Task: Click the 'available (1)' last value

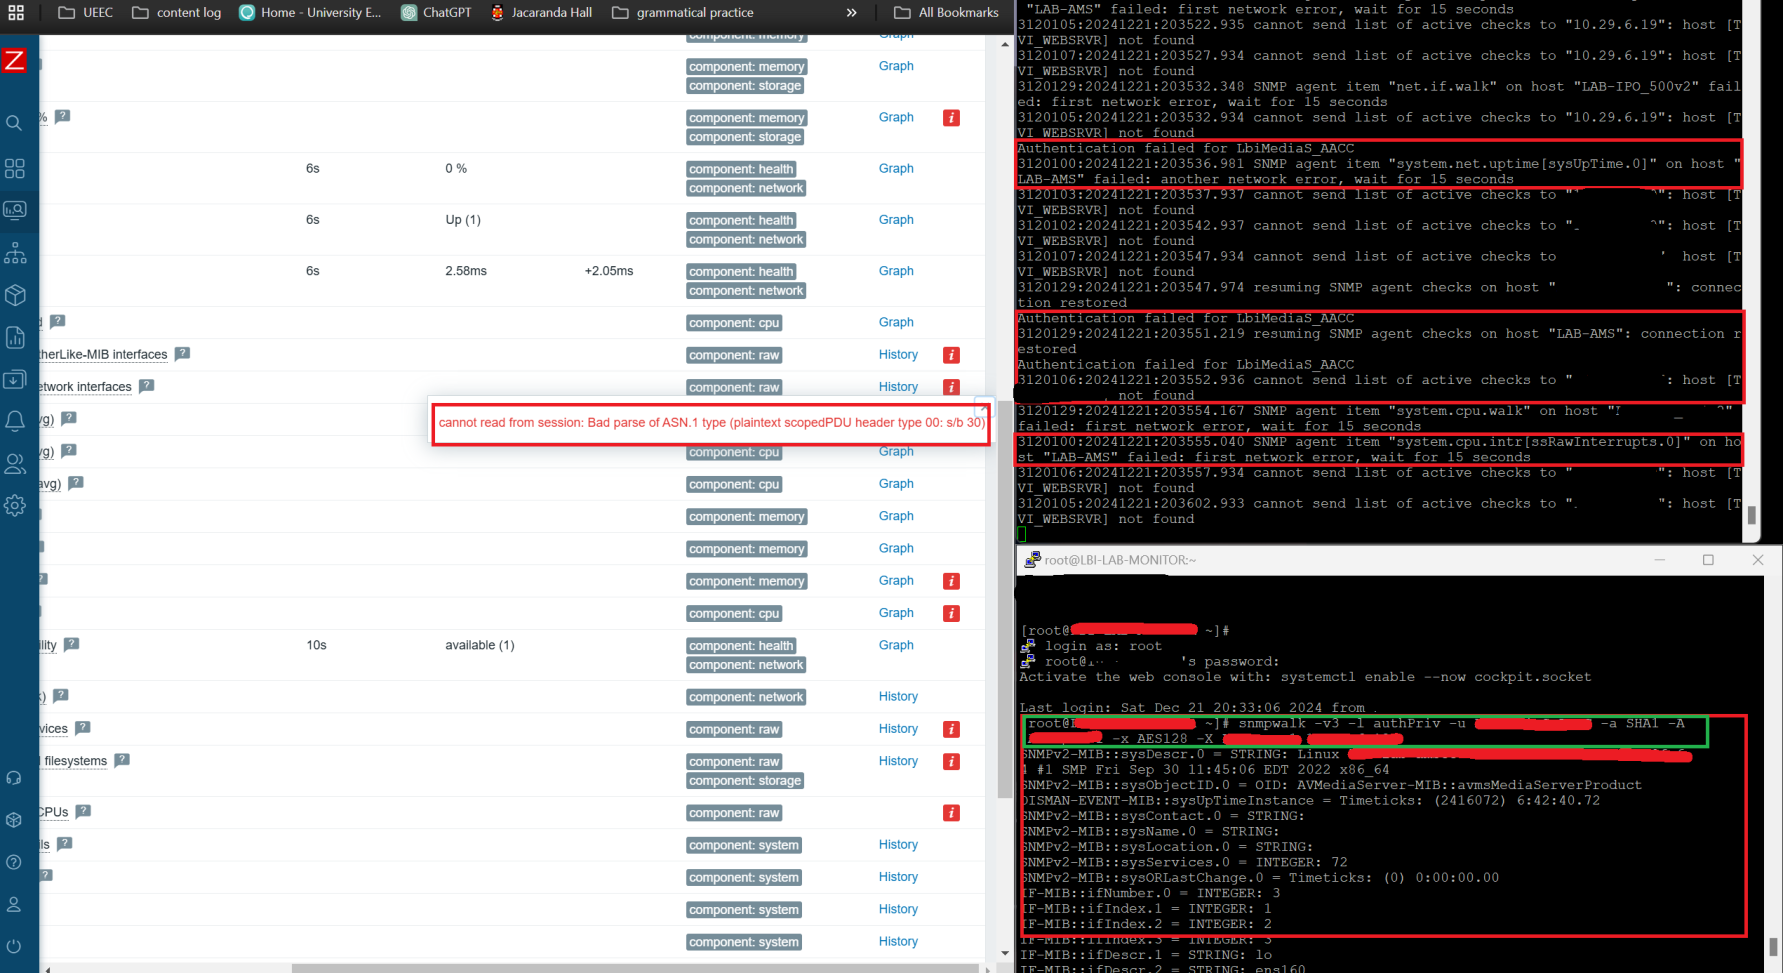Action: pos(480,645)
